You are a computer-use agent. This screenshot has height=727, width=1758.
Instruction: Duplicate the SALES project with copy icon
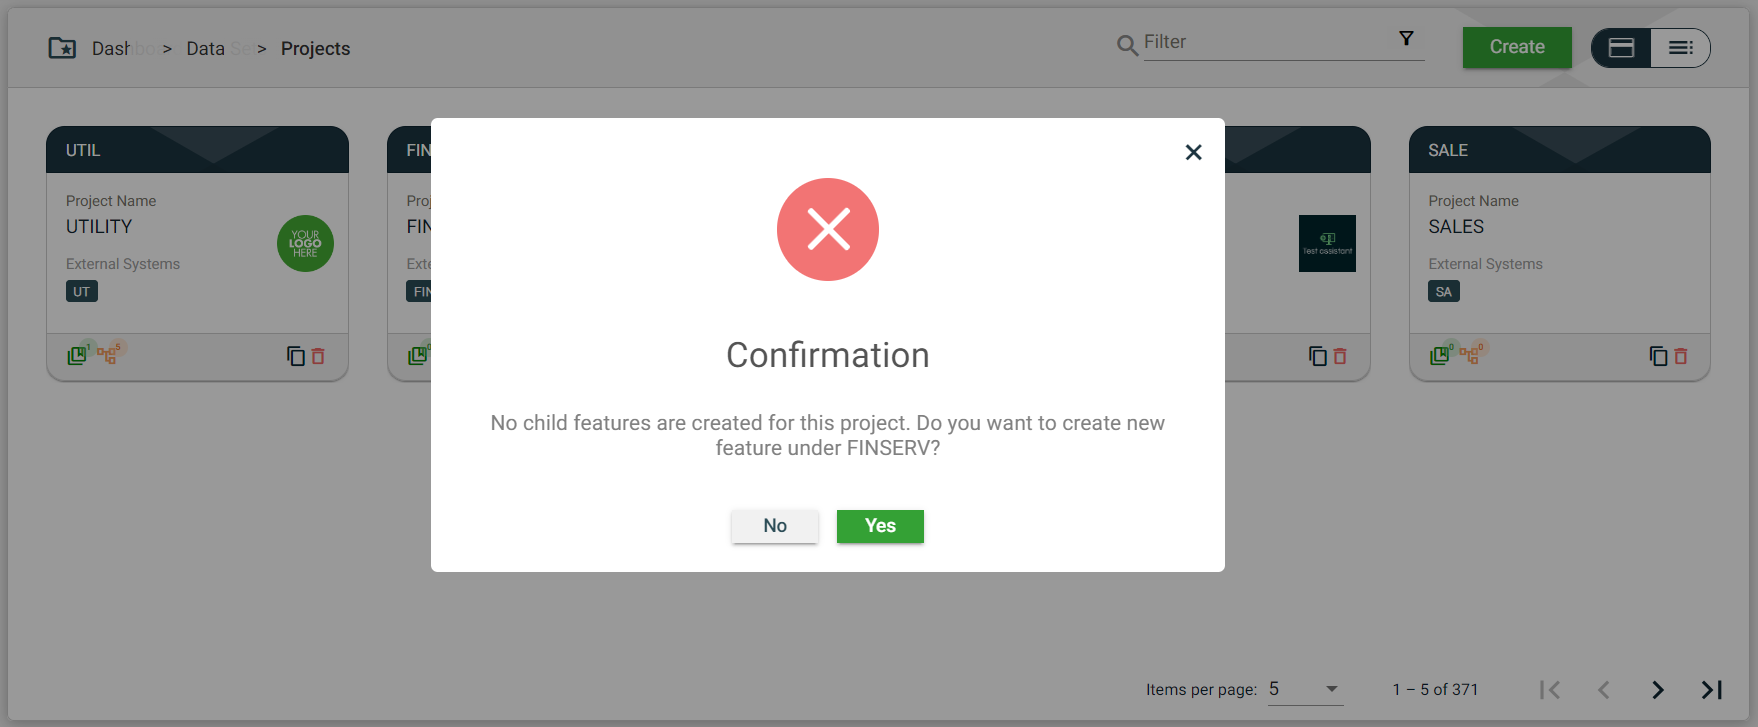(1658, 356)
